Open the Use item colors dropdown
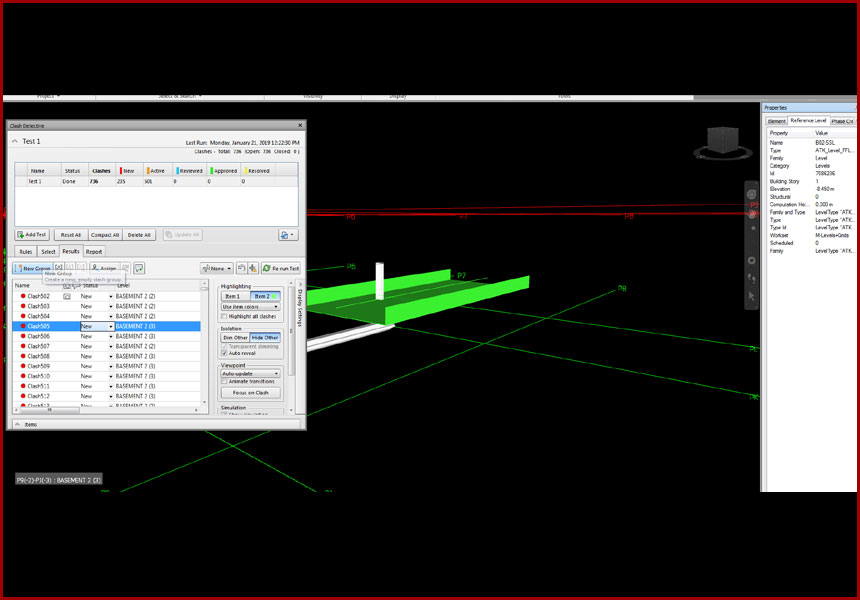Viewport: 860px width, 600px height. (250, 307)
